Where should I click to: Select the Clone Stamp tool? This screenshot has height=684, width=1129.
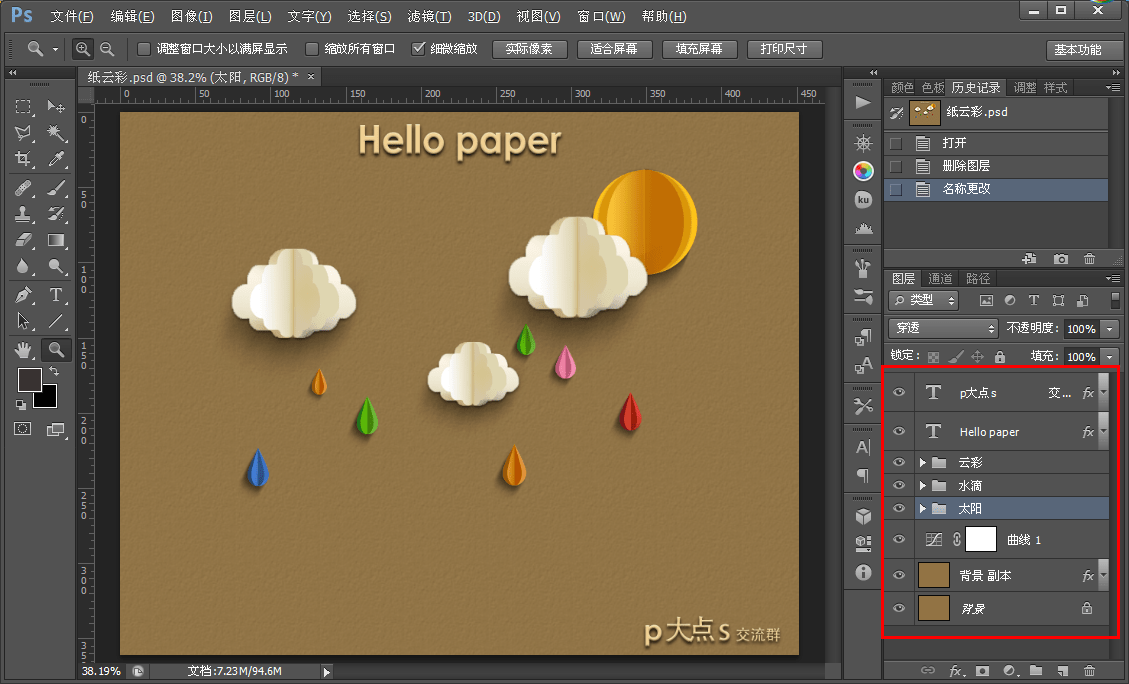pos(23,214)
